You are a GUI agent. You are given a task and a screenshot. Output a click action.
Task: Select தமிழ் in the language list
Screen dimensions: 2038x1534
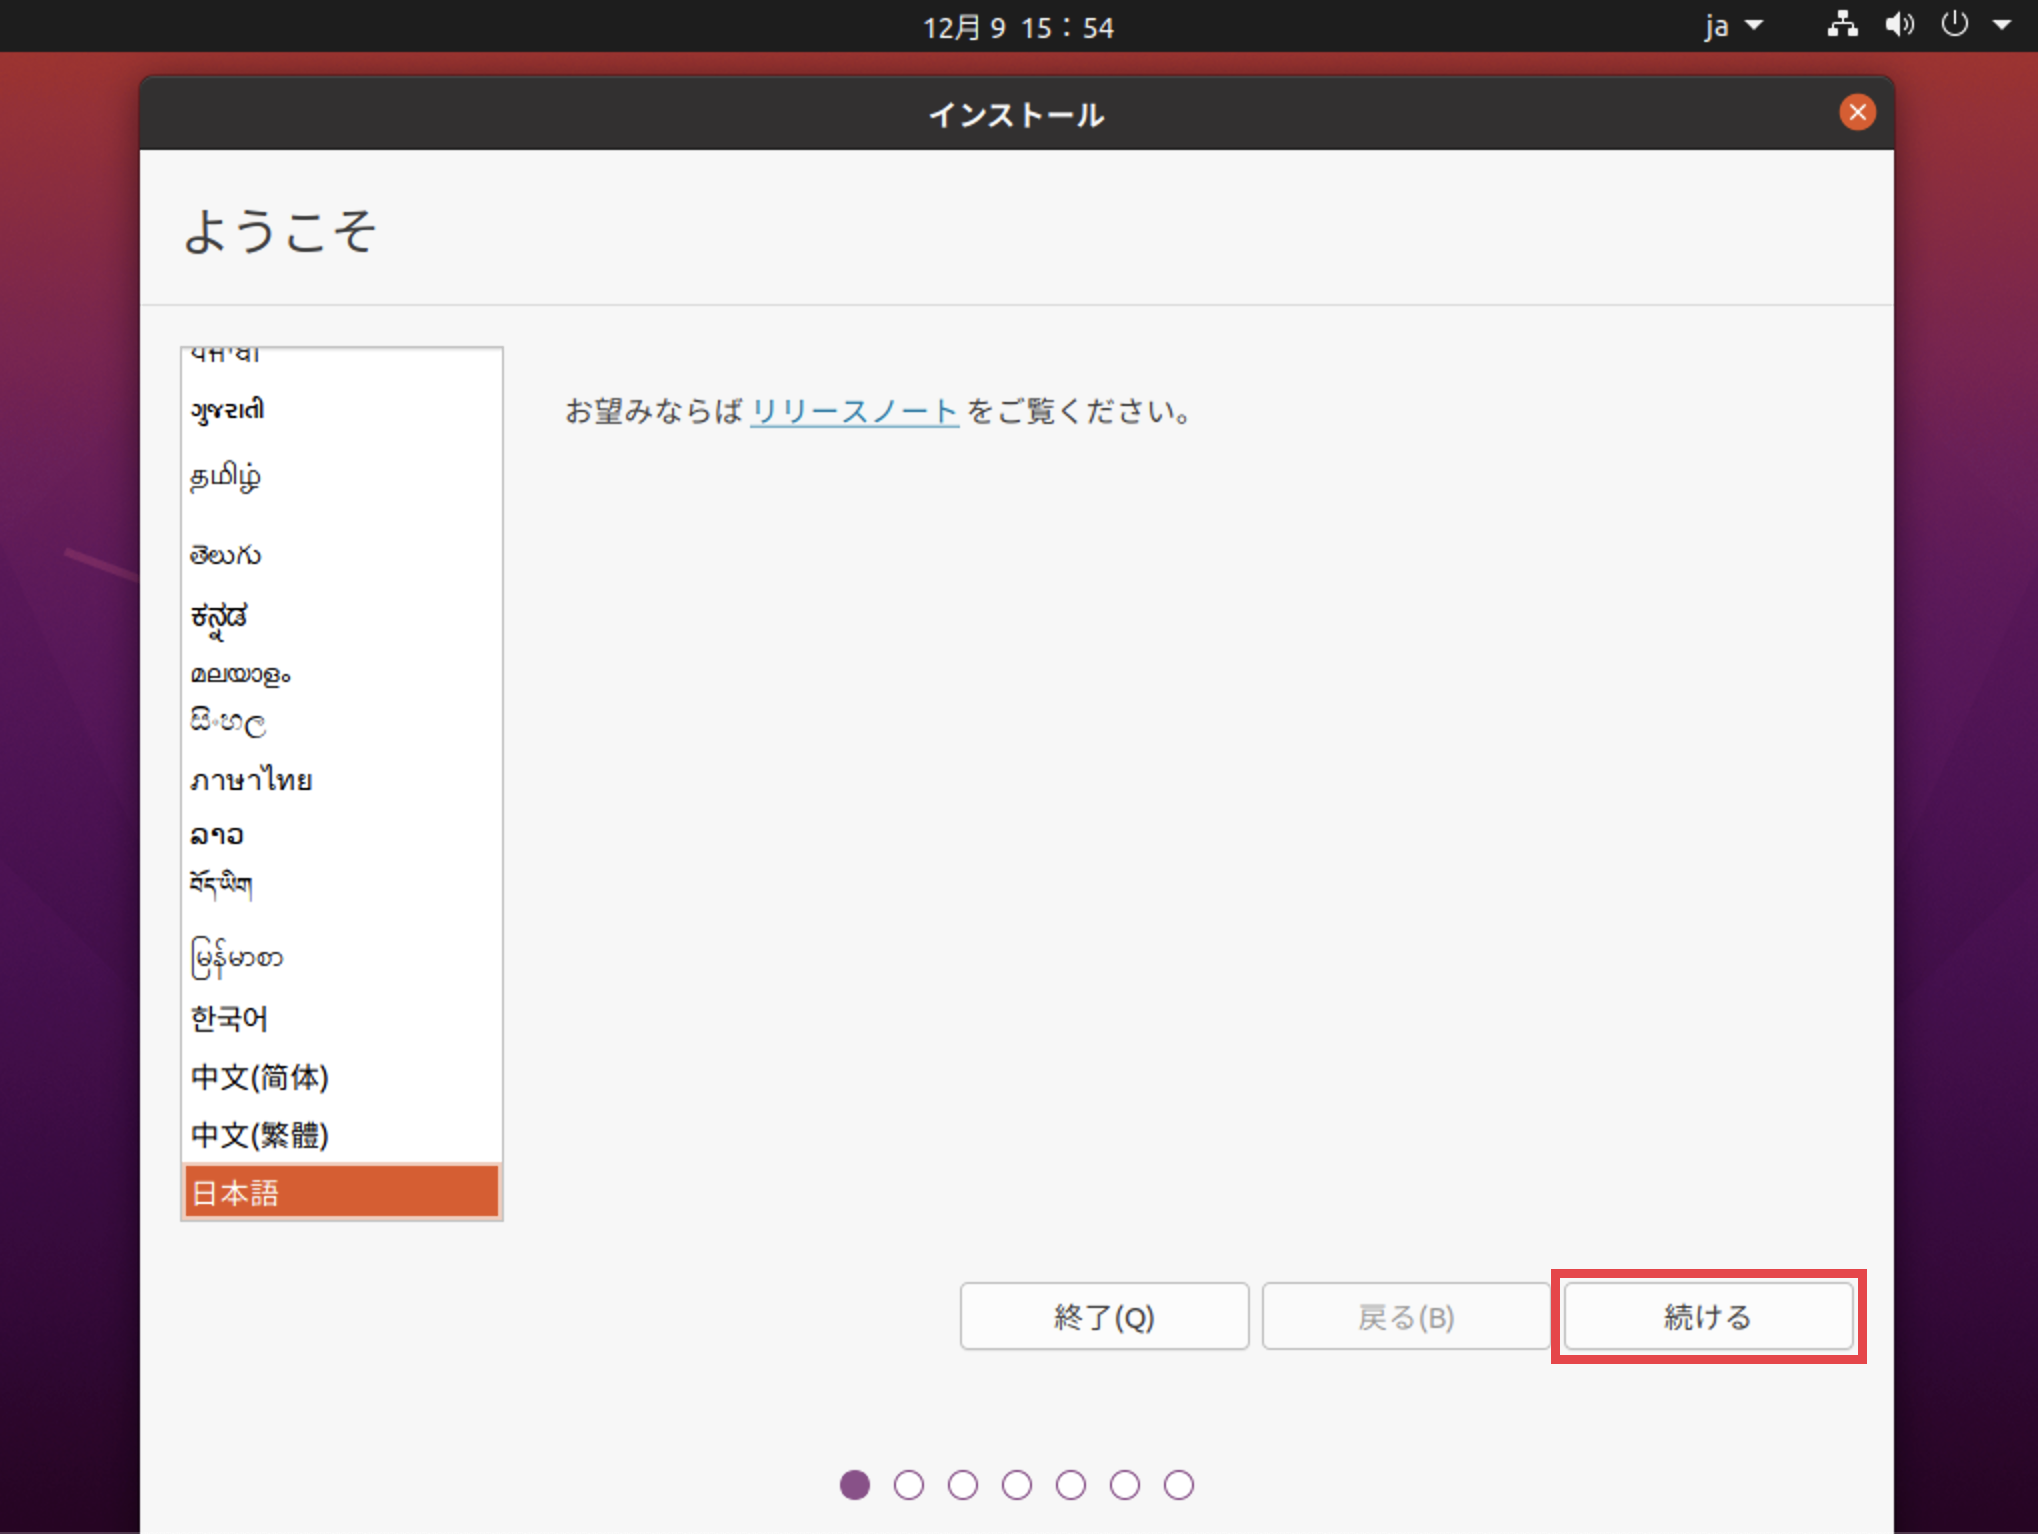click(225, 477)
